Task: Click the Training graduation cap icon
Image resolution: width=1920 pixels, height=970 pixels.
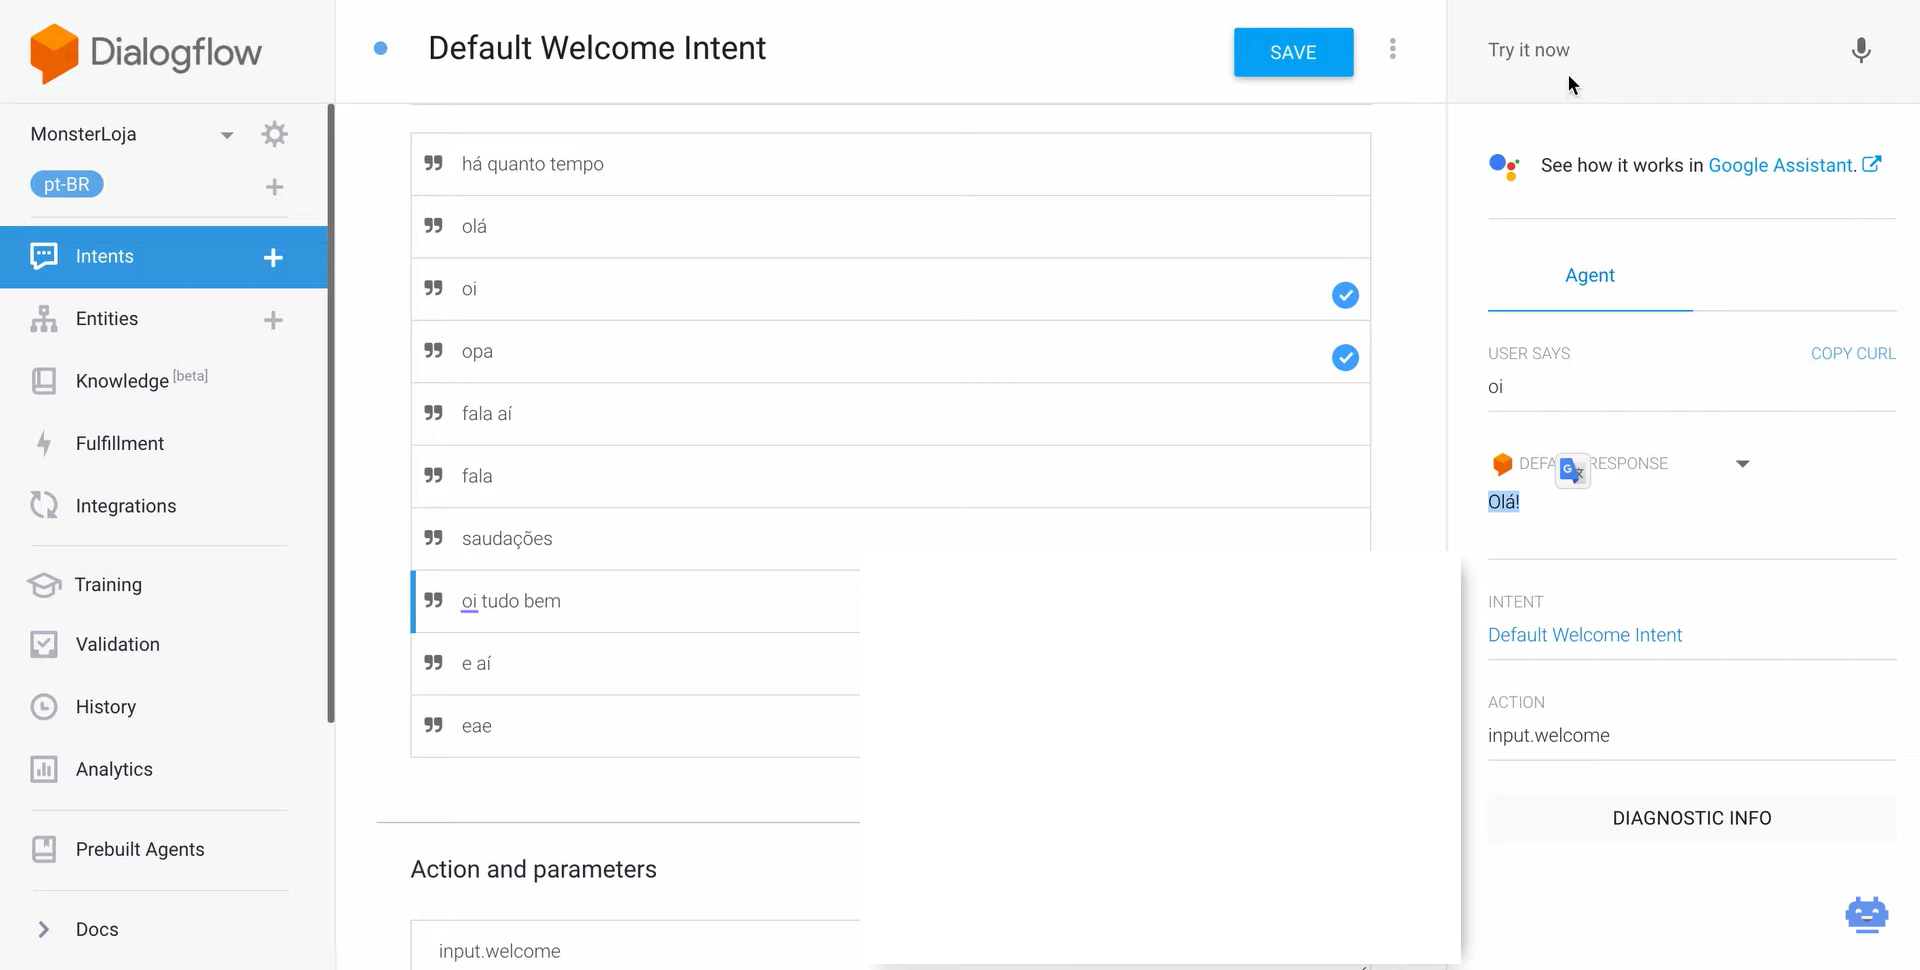Action: (x=44, y=585)
